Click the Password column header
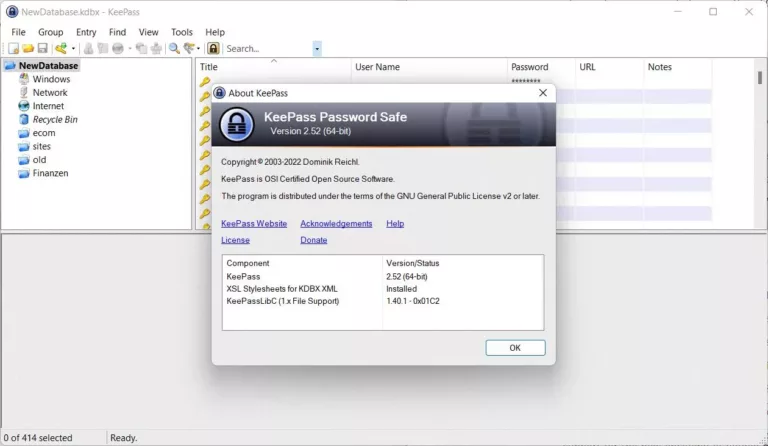Screen dimensions: 768x446 tap(541, 67)
